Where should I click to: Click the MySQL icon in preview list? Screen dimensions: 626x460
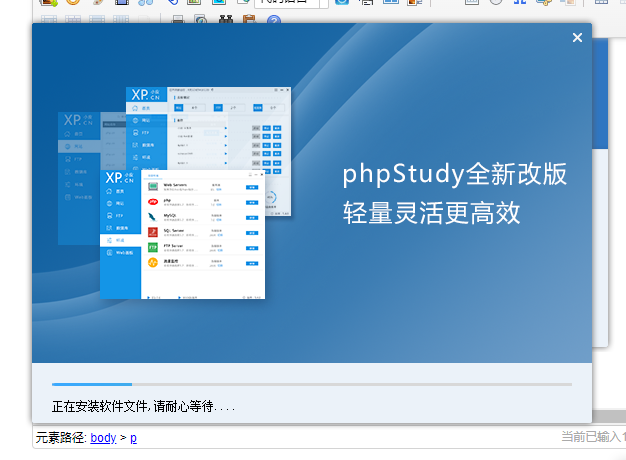(153, 216)
